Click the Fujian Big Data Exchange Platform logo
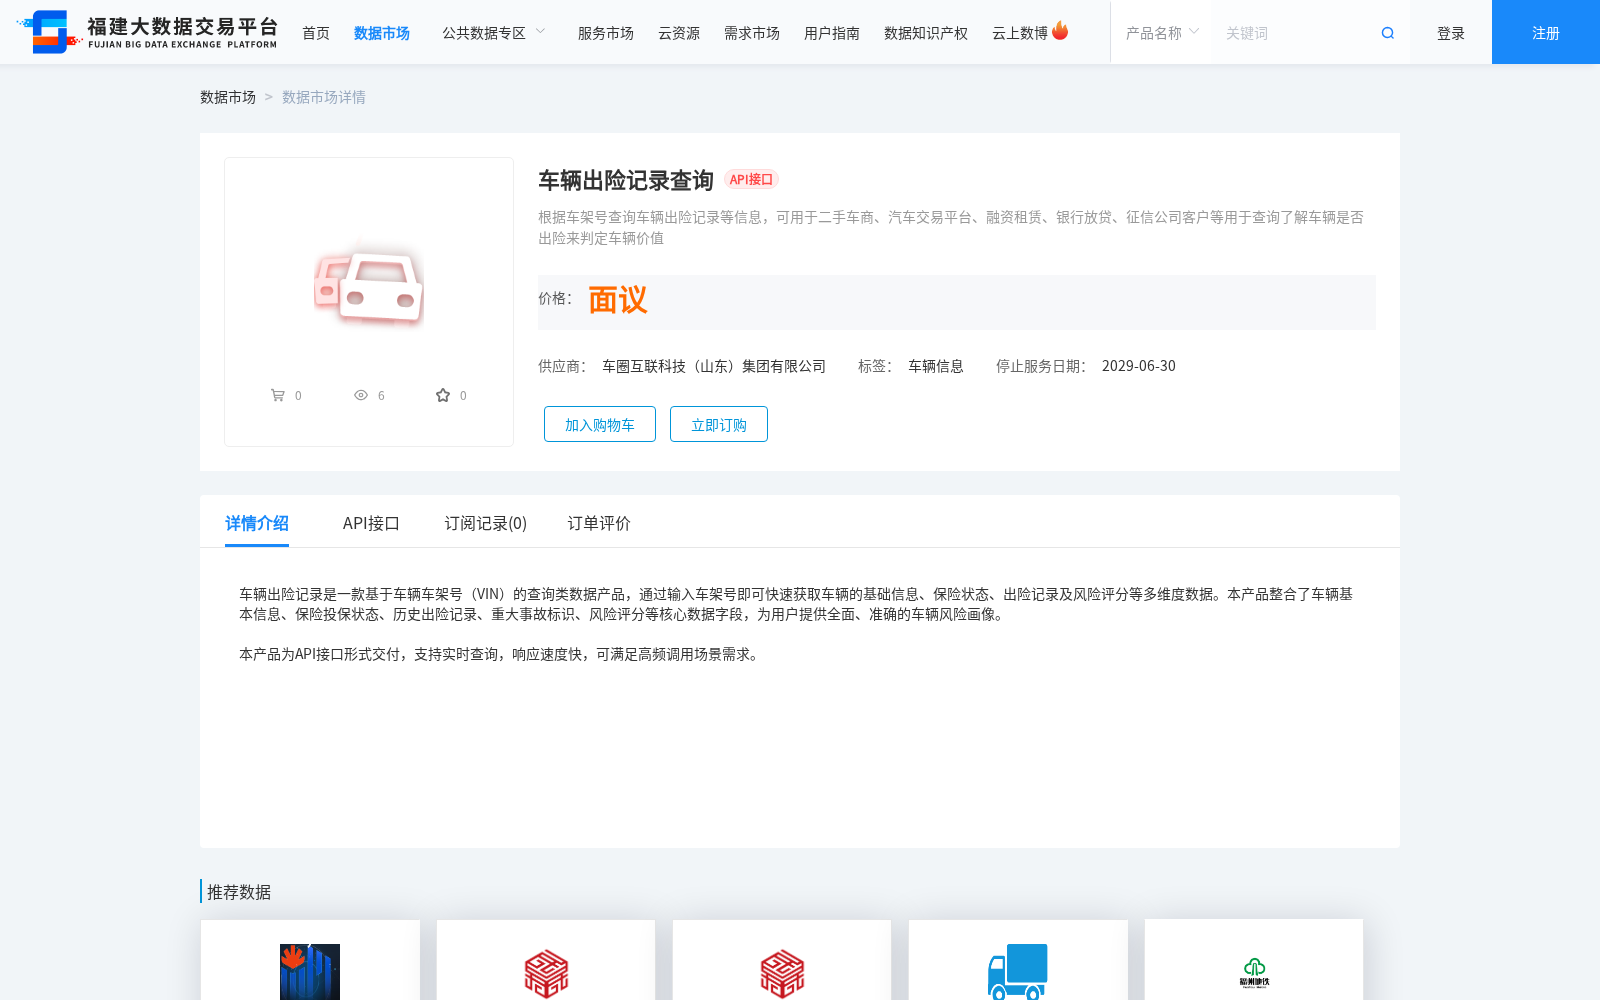1600x1000 pixels. (147, 32)
